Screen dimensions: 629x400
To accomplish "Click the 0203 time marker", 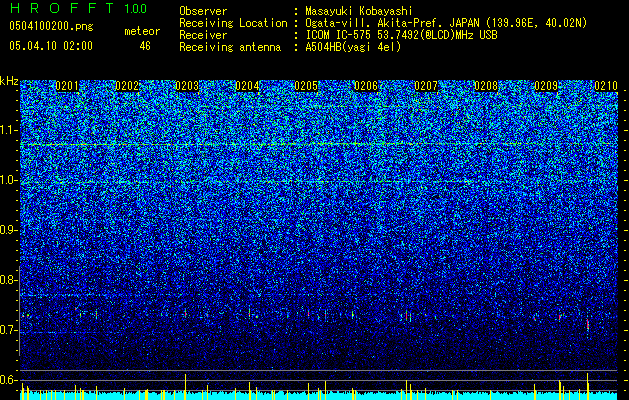I will click(x=187, y=86).
